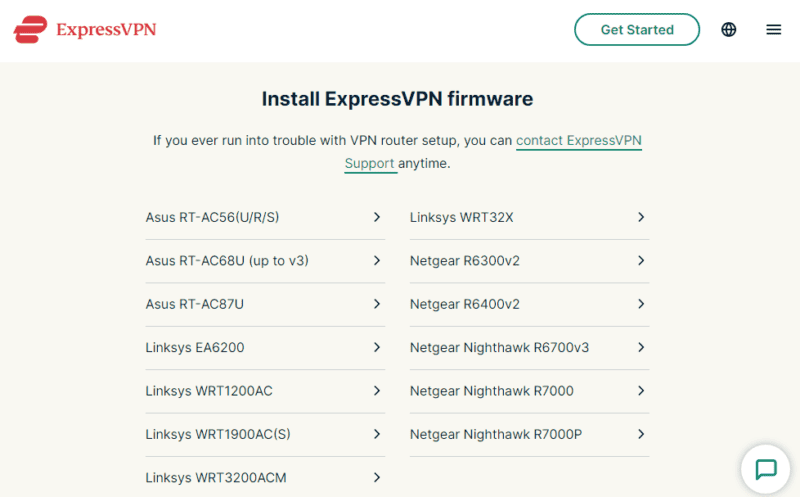Select the Asus RT-AC68U (up to v3) text

click(x=227, y=261)
